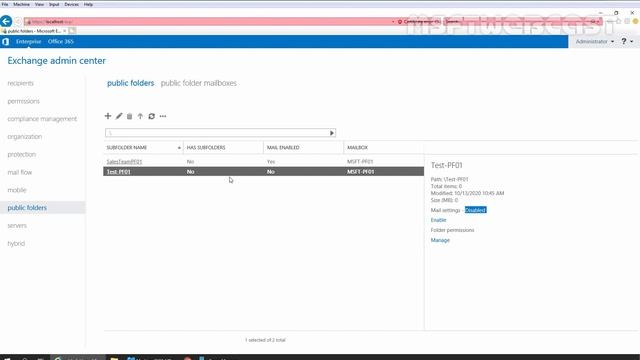The height and width of the screenshot is (360, 640).
Task: Open the Administrator account dropdown
Action: (595, 42)
